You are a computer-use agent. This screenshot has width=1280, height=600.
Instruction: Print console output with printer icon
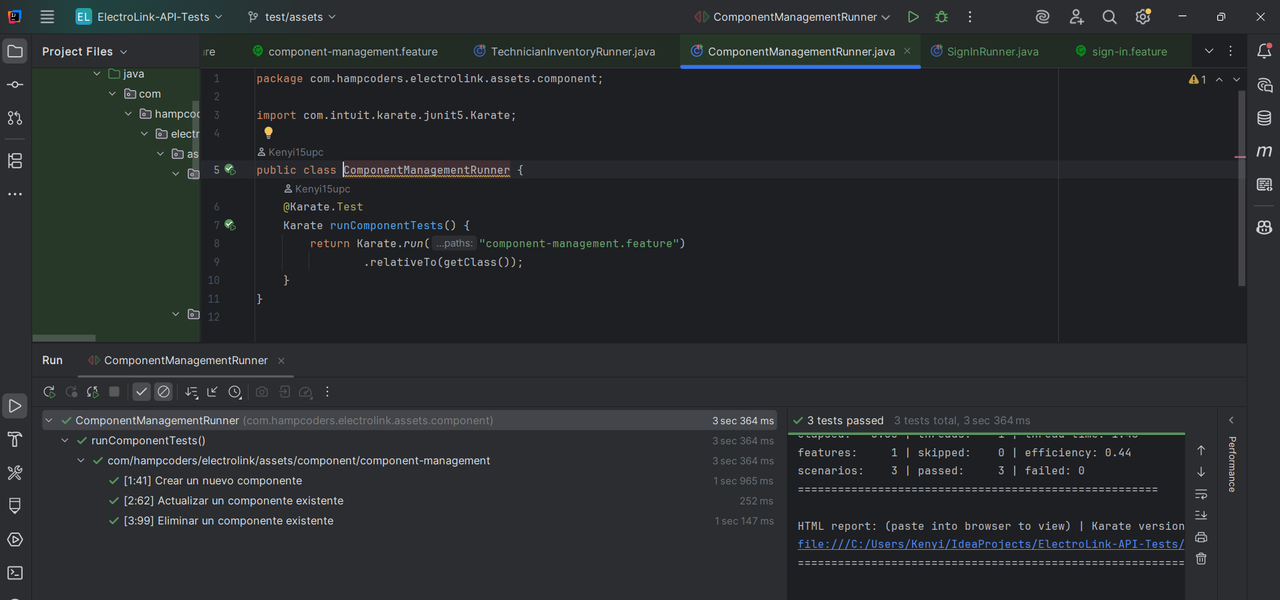1201,537
